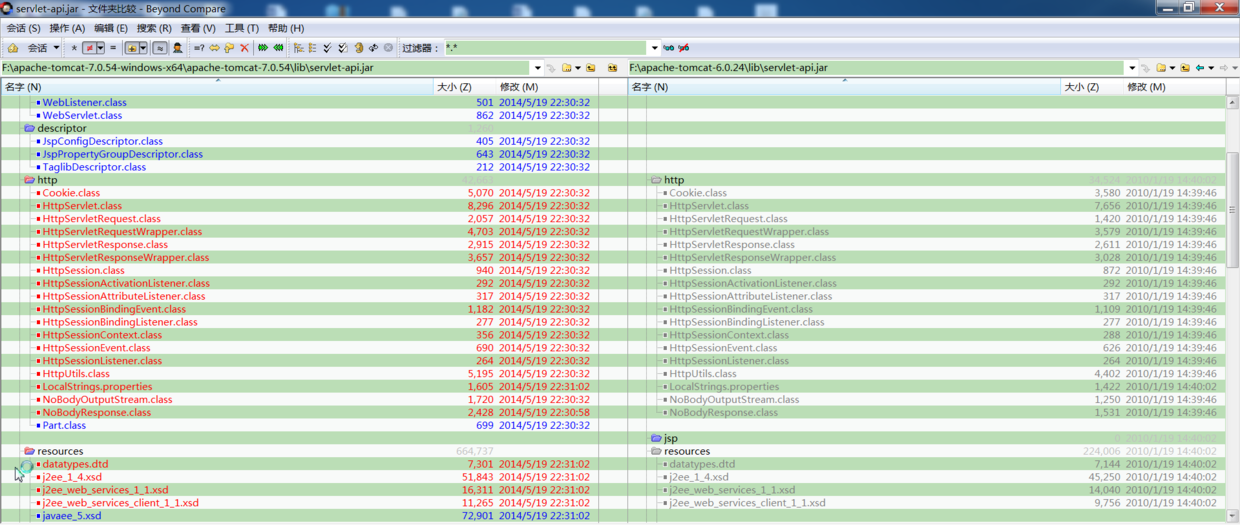Open the 操作 (A) menu
This screenshot has height=525, width=1240.
[x=67, y=28]
